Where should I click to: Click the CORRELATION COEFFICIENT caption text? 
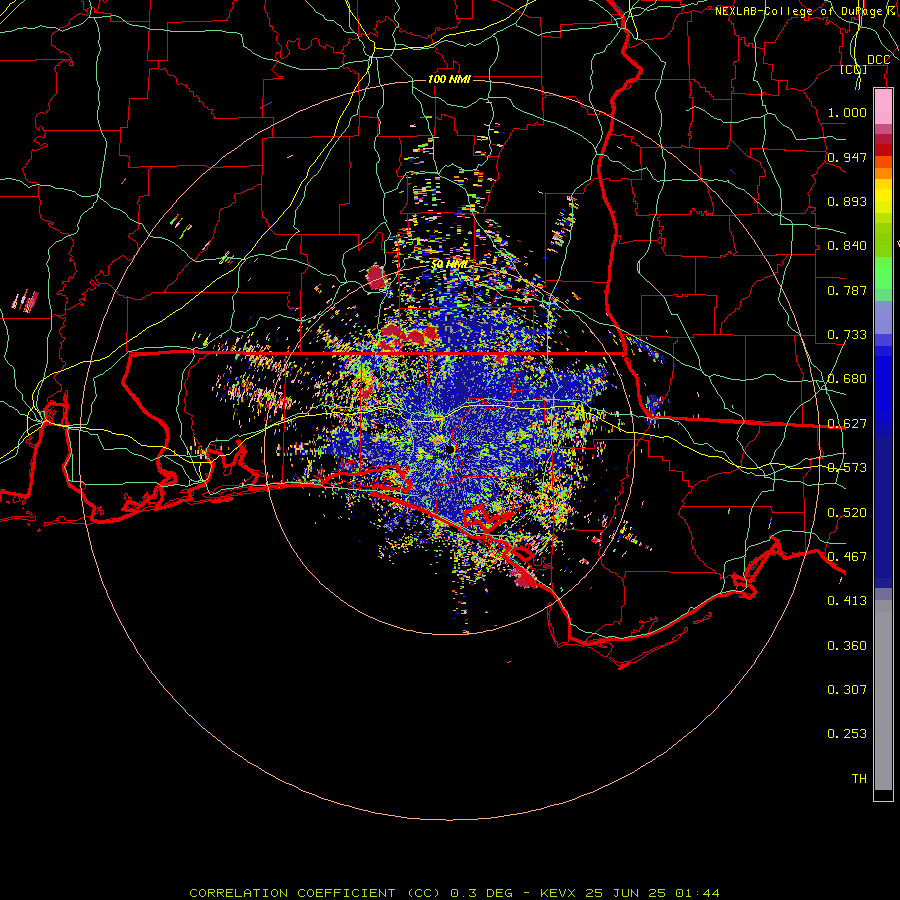[x=292, y=893]
